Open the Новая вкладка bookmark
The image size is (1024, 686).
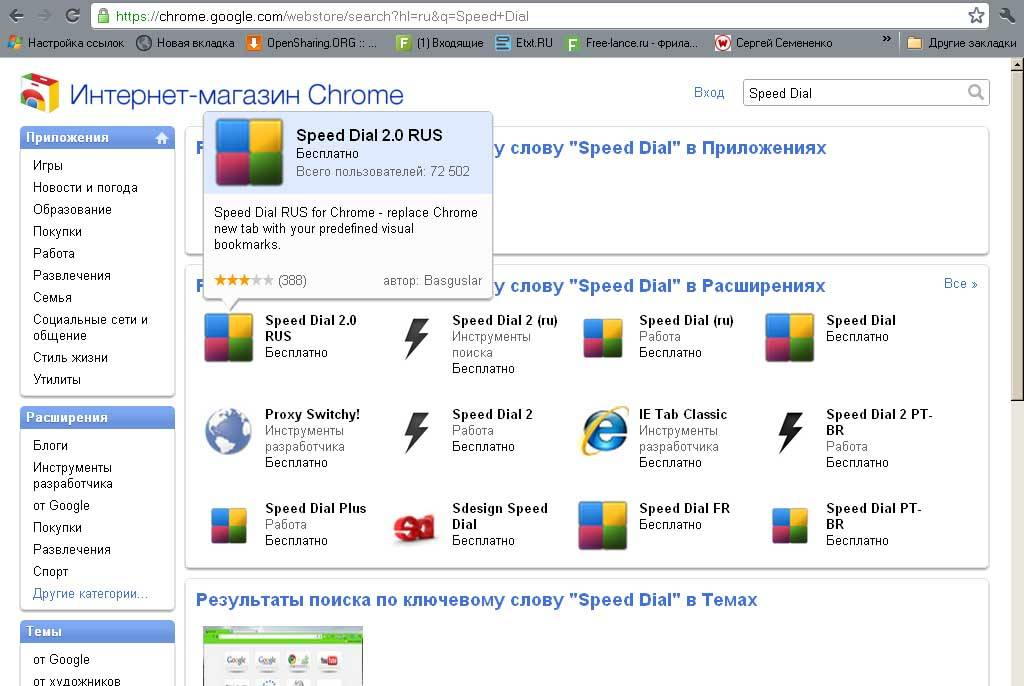click(x=185, y=43)
